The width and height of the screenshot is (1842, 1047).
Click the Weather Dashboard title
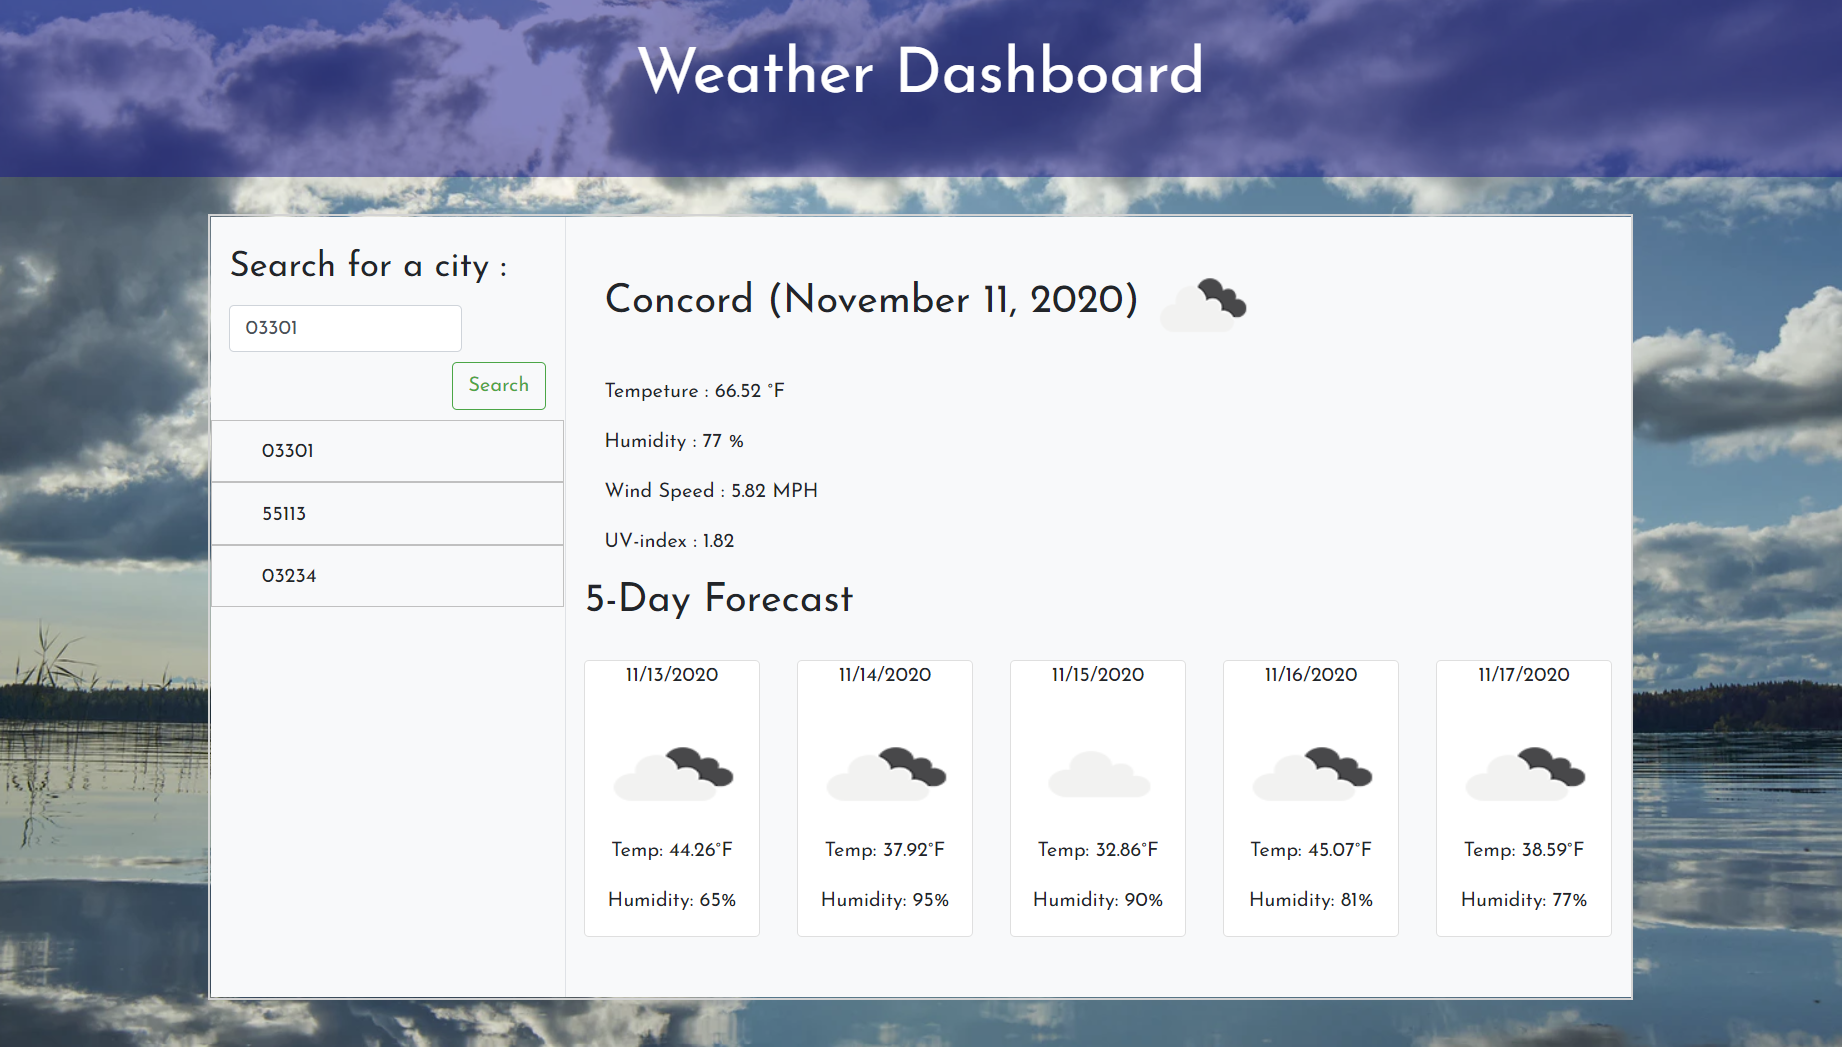point(921,71)
